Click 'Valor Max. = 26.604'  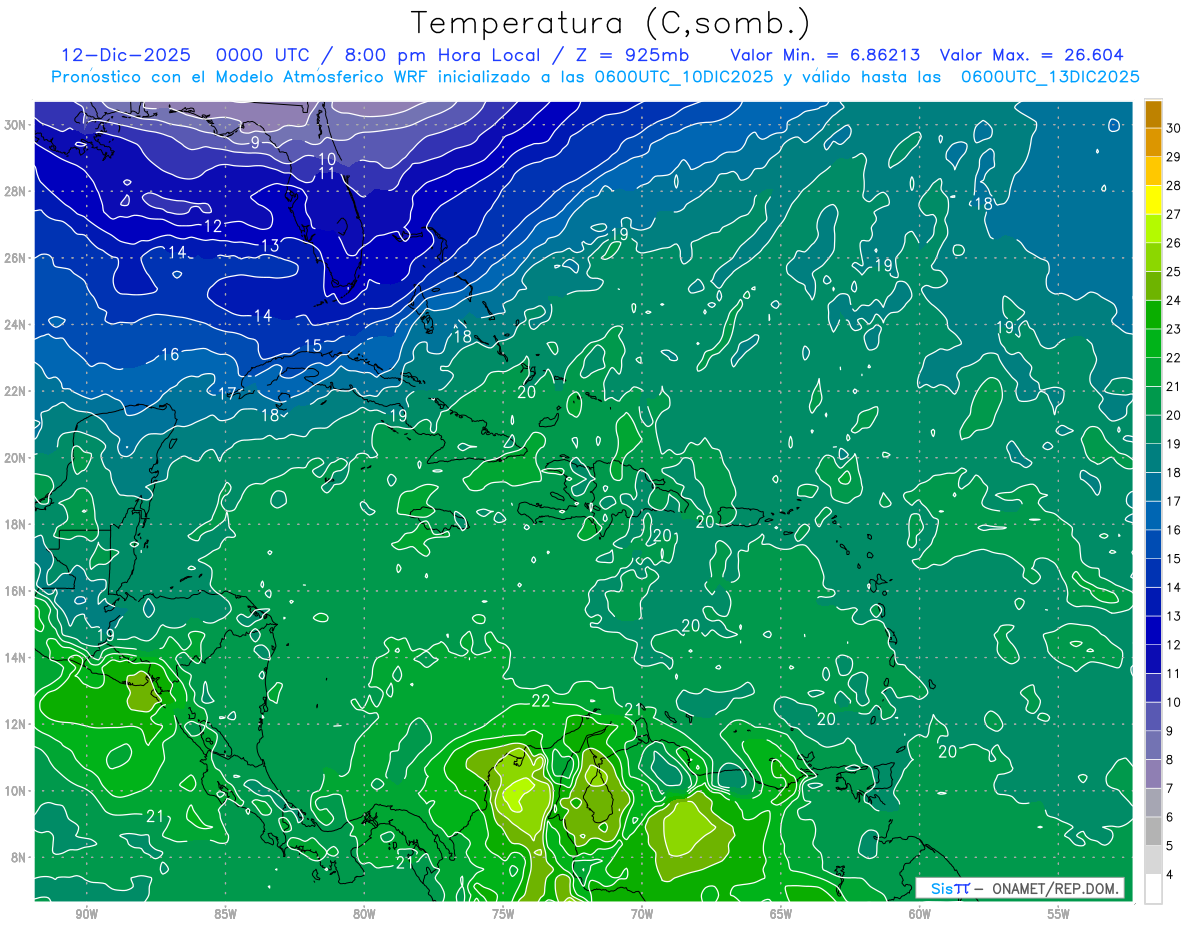pos(1032,55)
